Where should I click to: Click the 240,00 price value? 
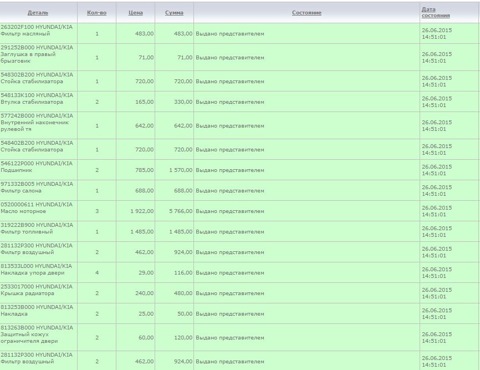(x=144, y=293)
